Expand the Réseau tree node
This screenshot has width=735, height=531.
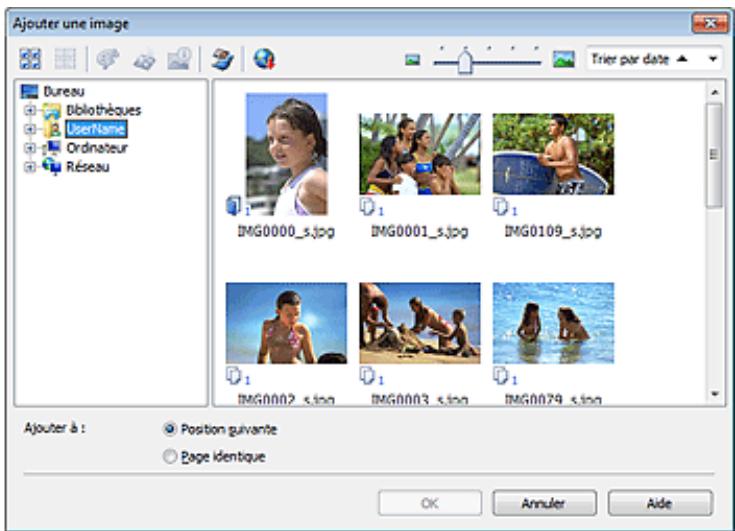click(30, 166)
